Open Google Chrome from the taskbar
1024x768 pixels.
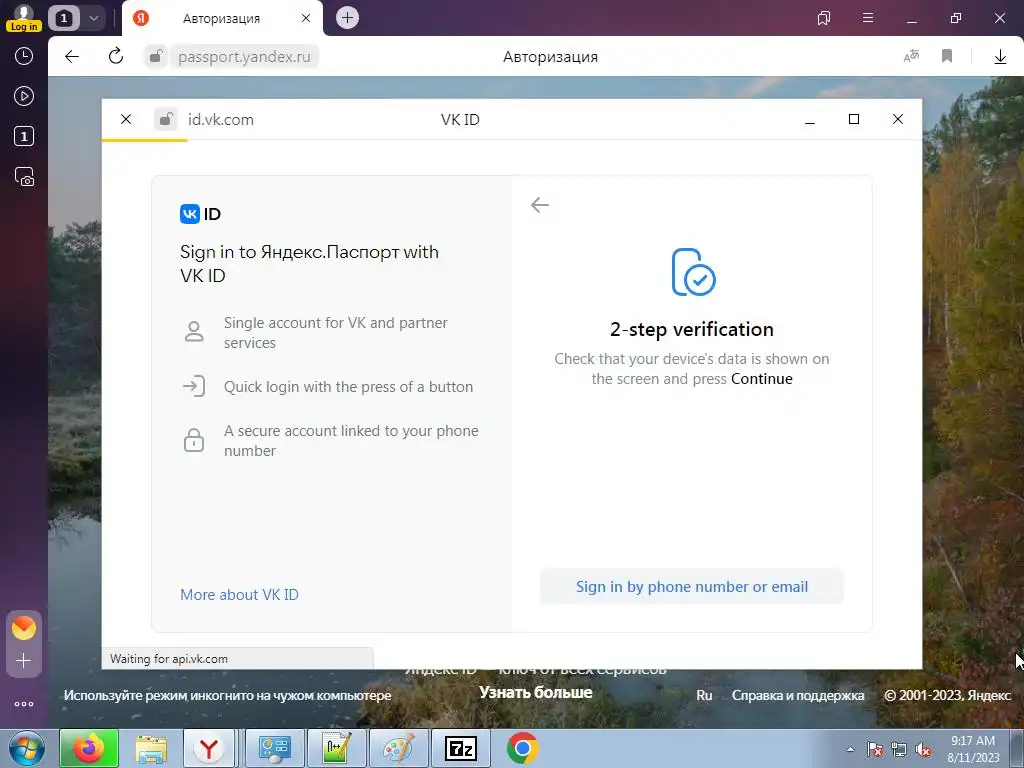[522, 748]
